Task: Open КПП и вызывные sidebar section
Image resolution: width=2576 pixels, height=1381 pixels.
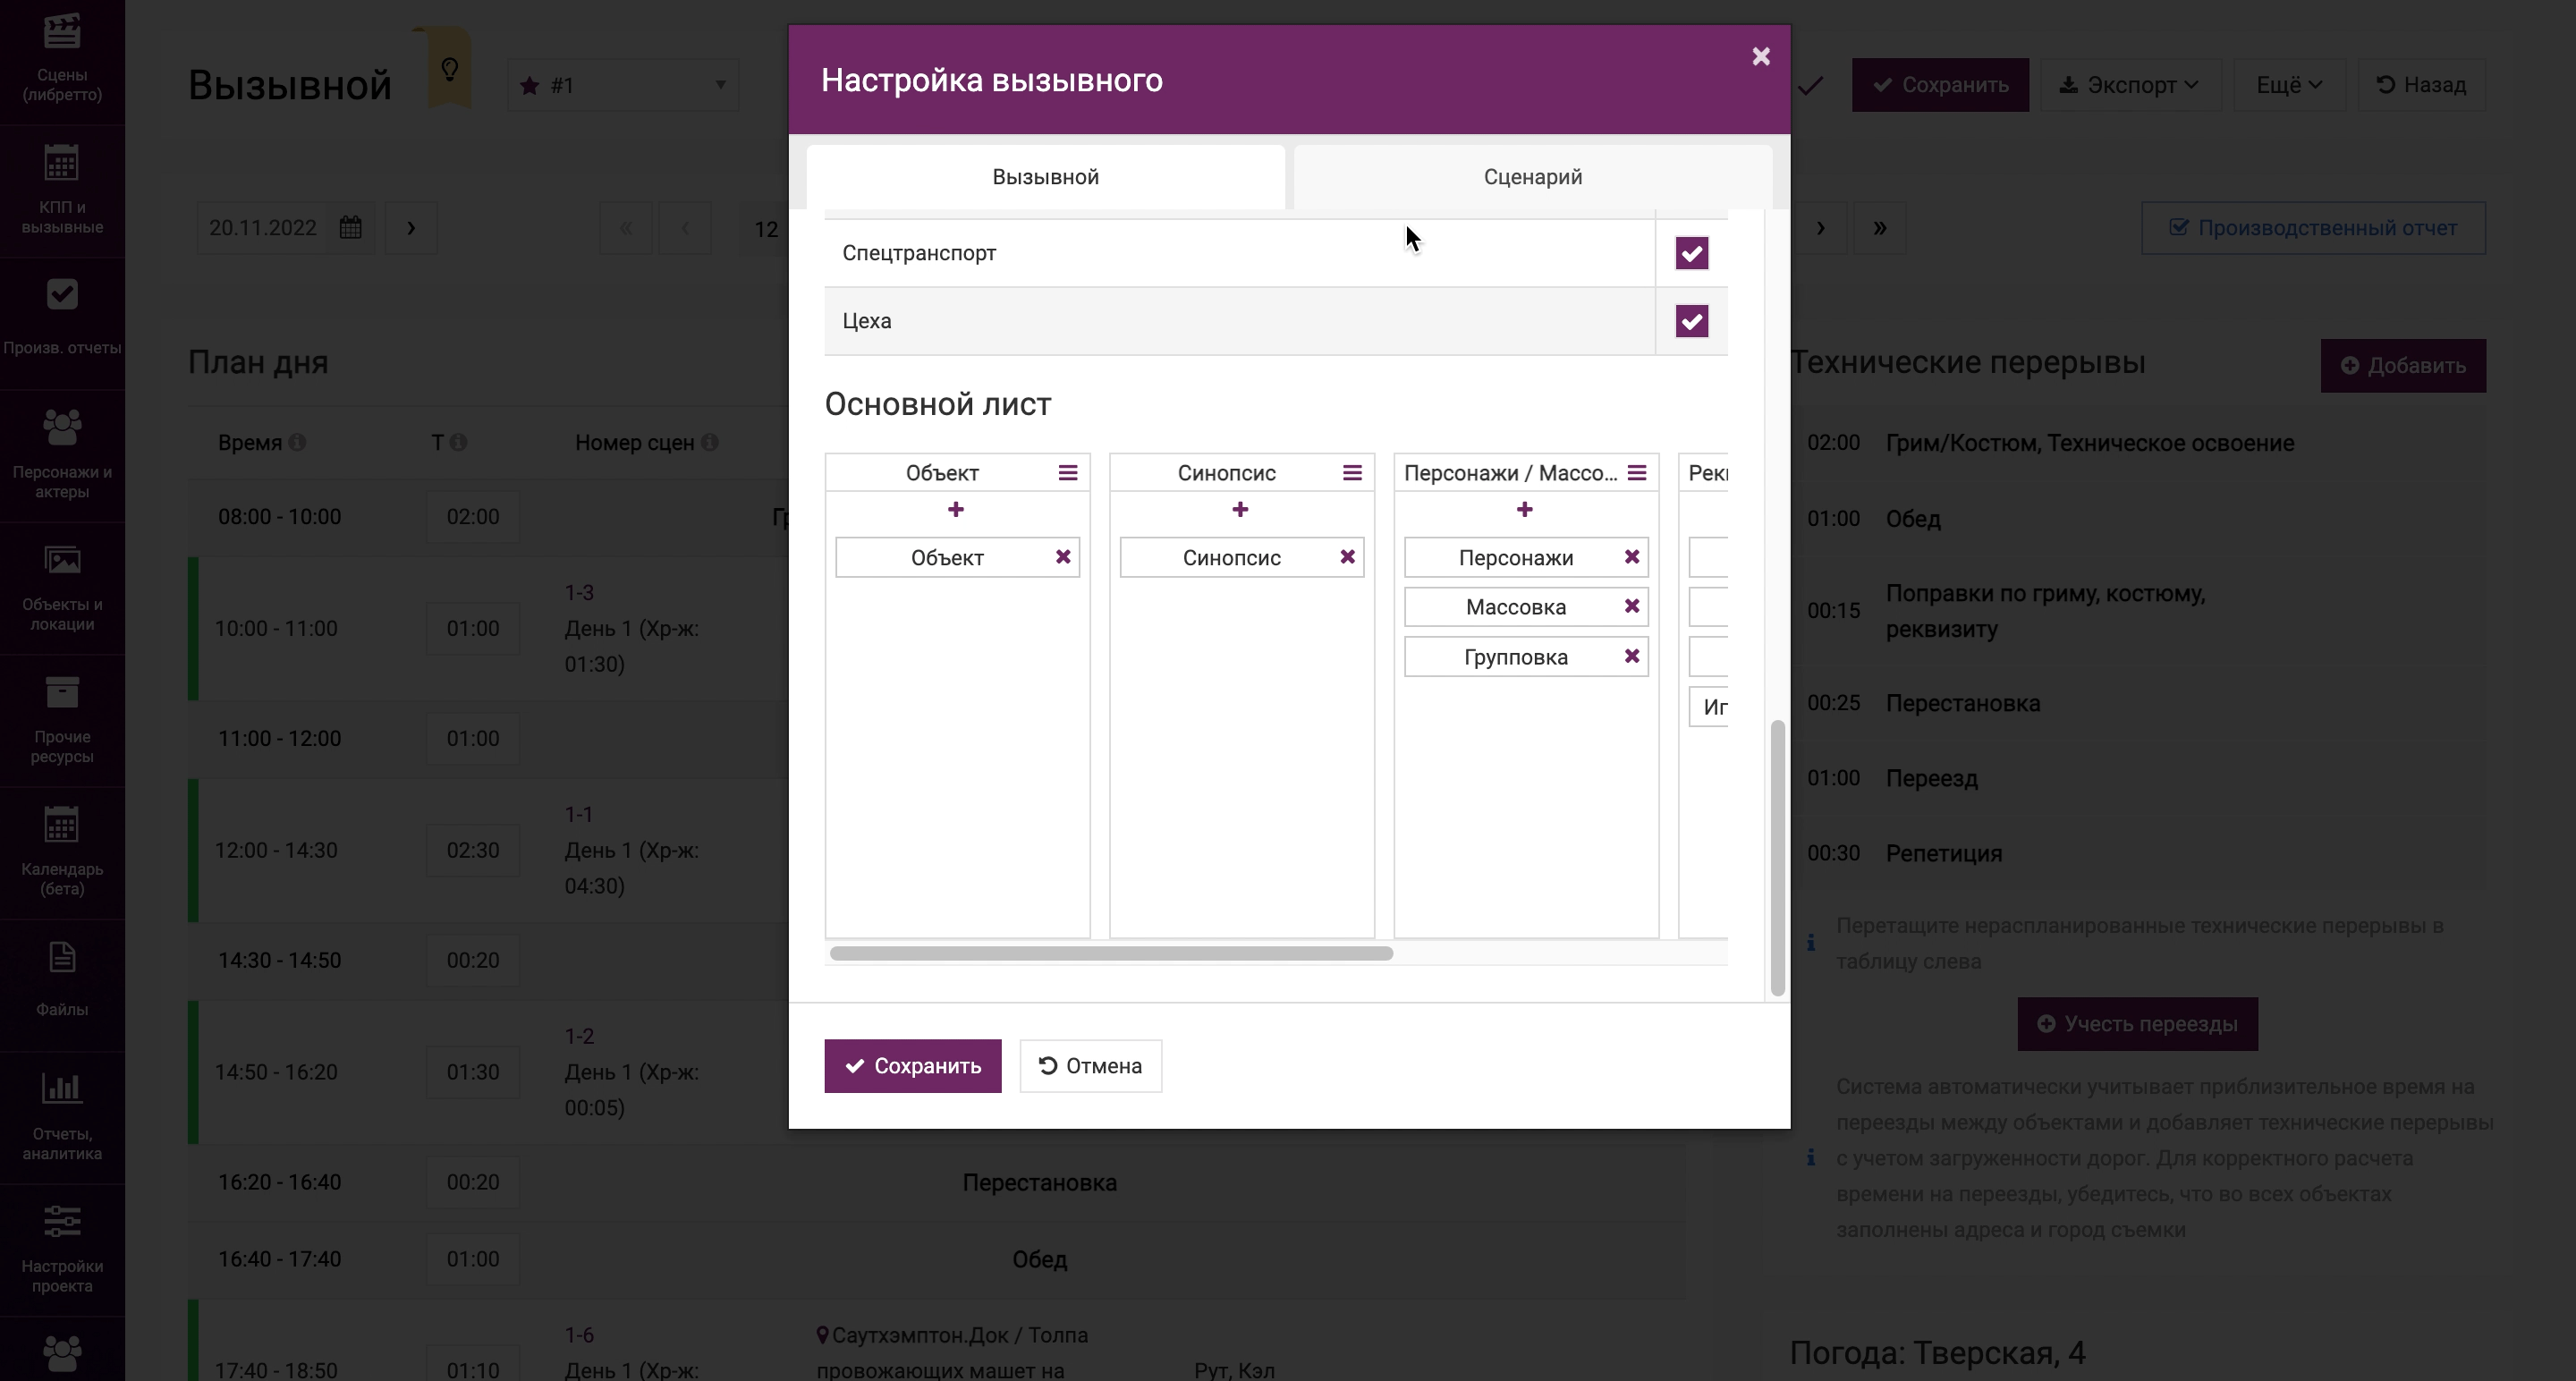Action: [62, 190]
